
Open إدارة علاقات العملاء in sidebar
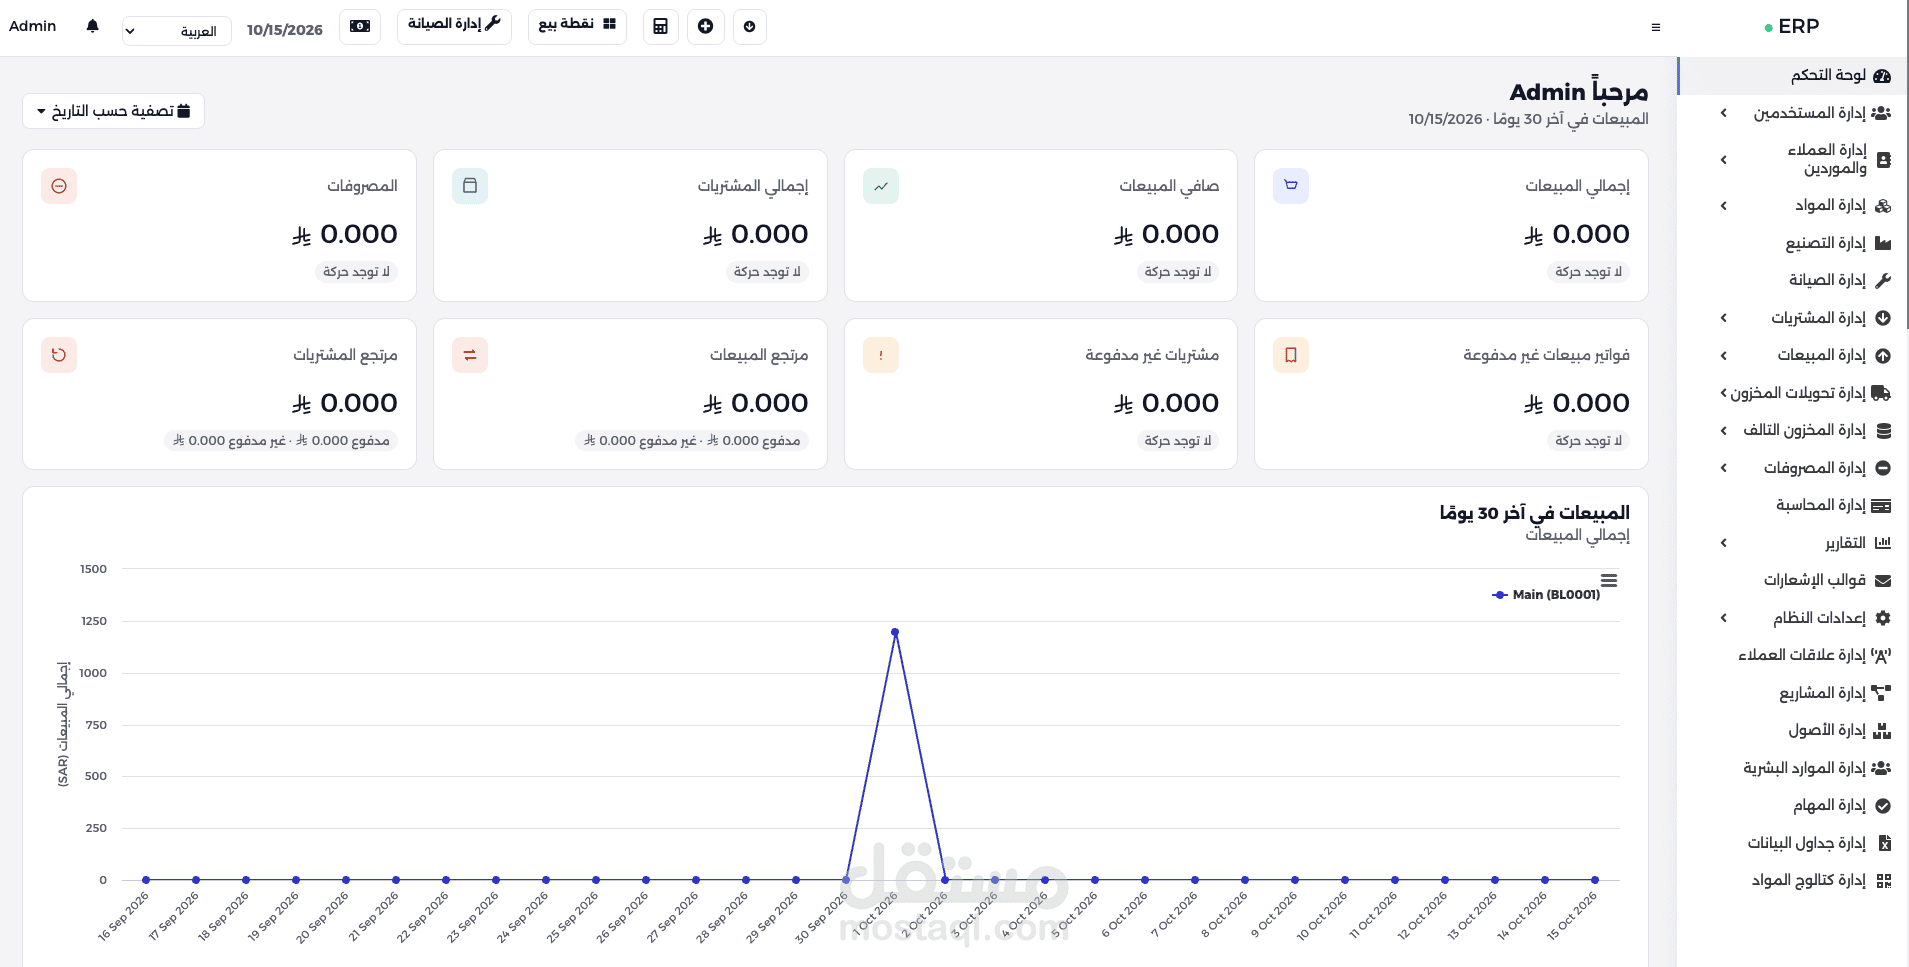(x=1792, y=655)
